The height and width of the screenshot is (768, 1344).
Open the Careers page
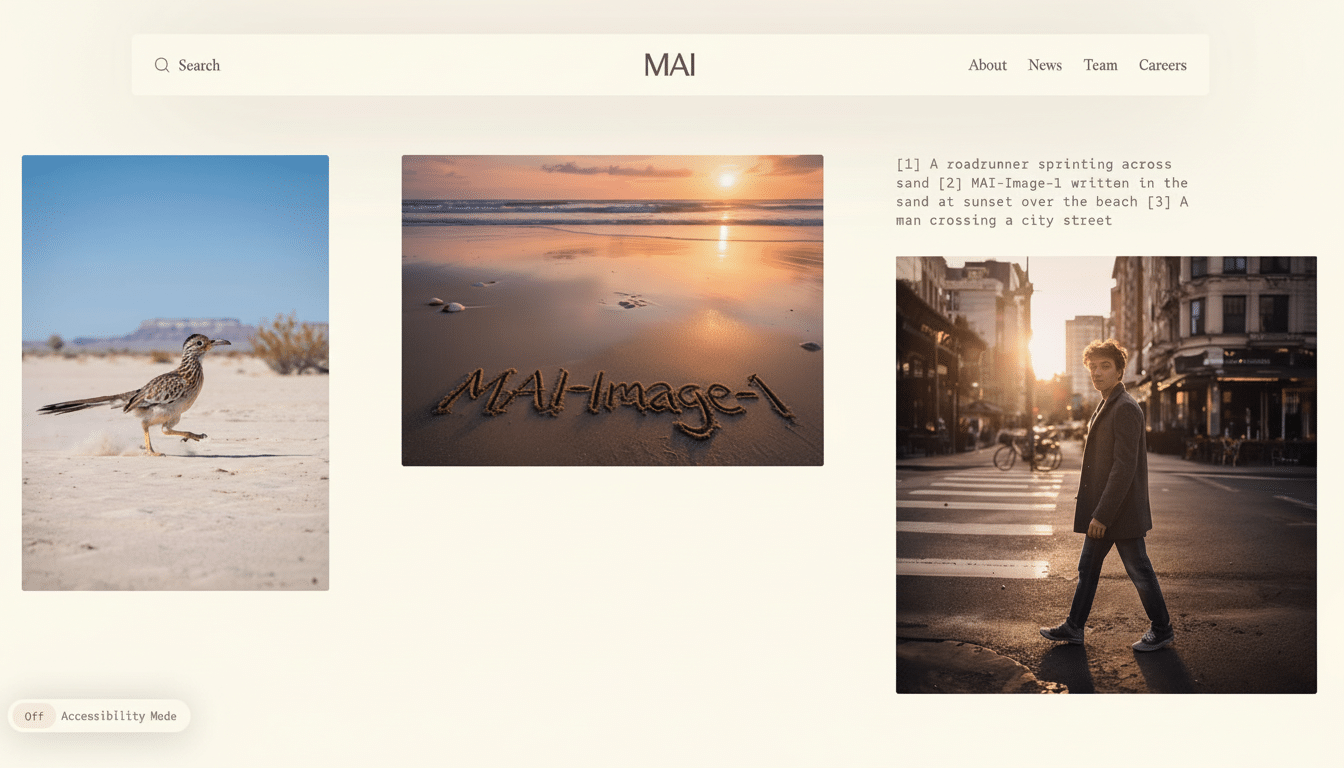click(1162, 64)
